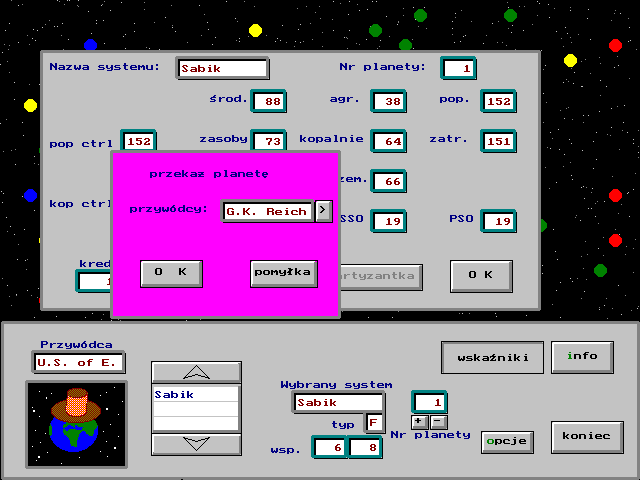Select the agr. value 38
The width and height of the screenshot is (640, 480).
pos(389,101)
